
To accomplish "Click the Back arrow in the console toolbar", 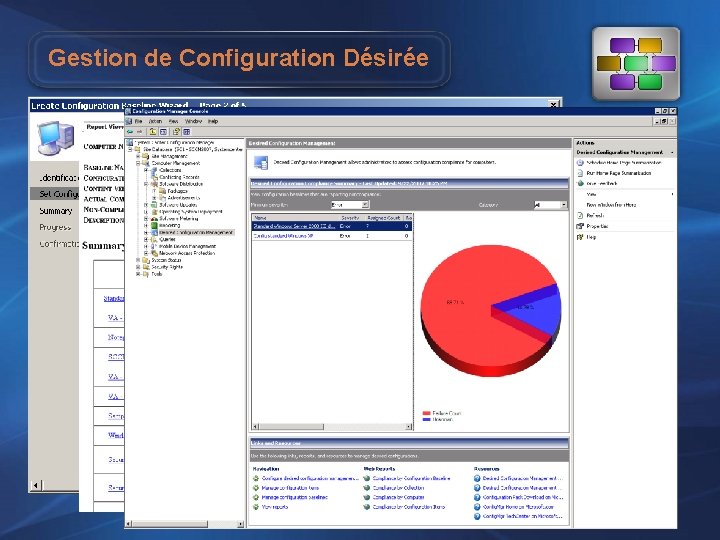I will pyautogui.click(x=129, y=132).
